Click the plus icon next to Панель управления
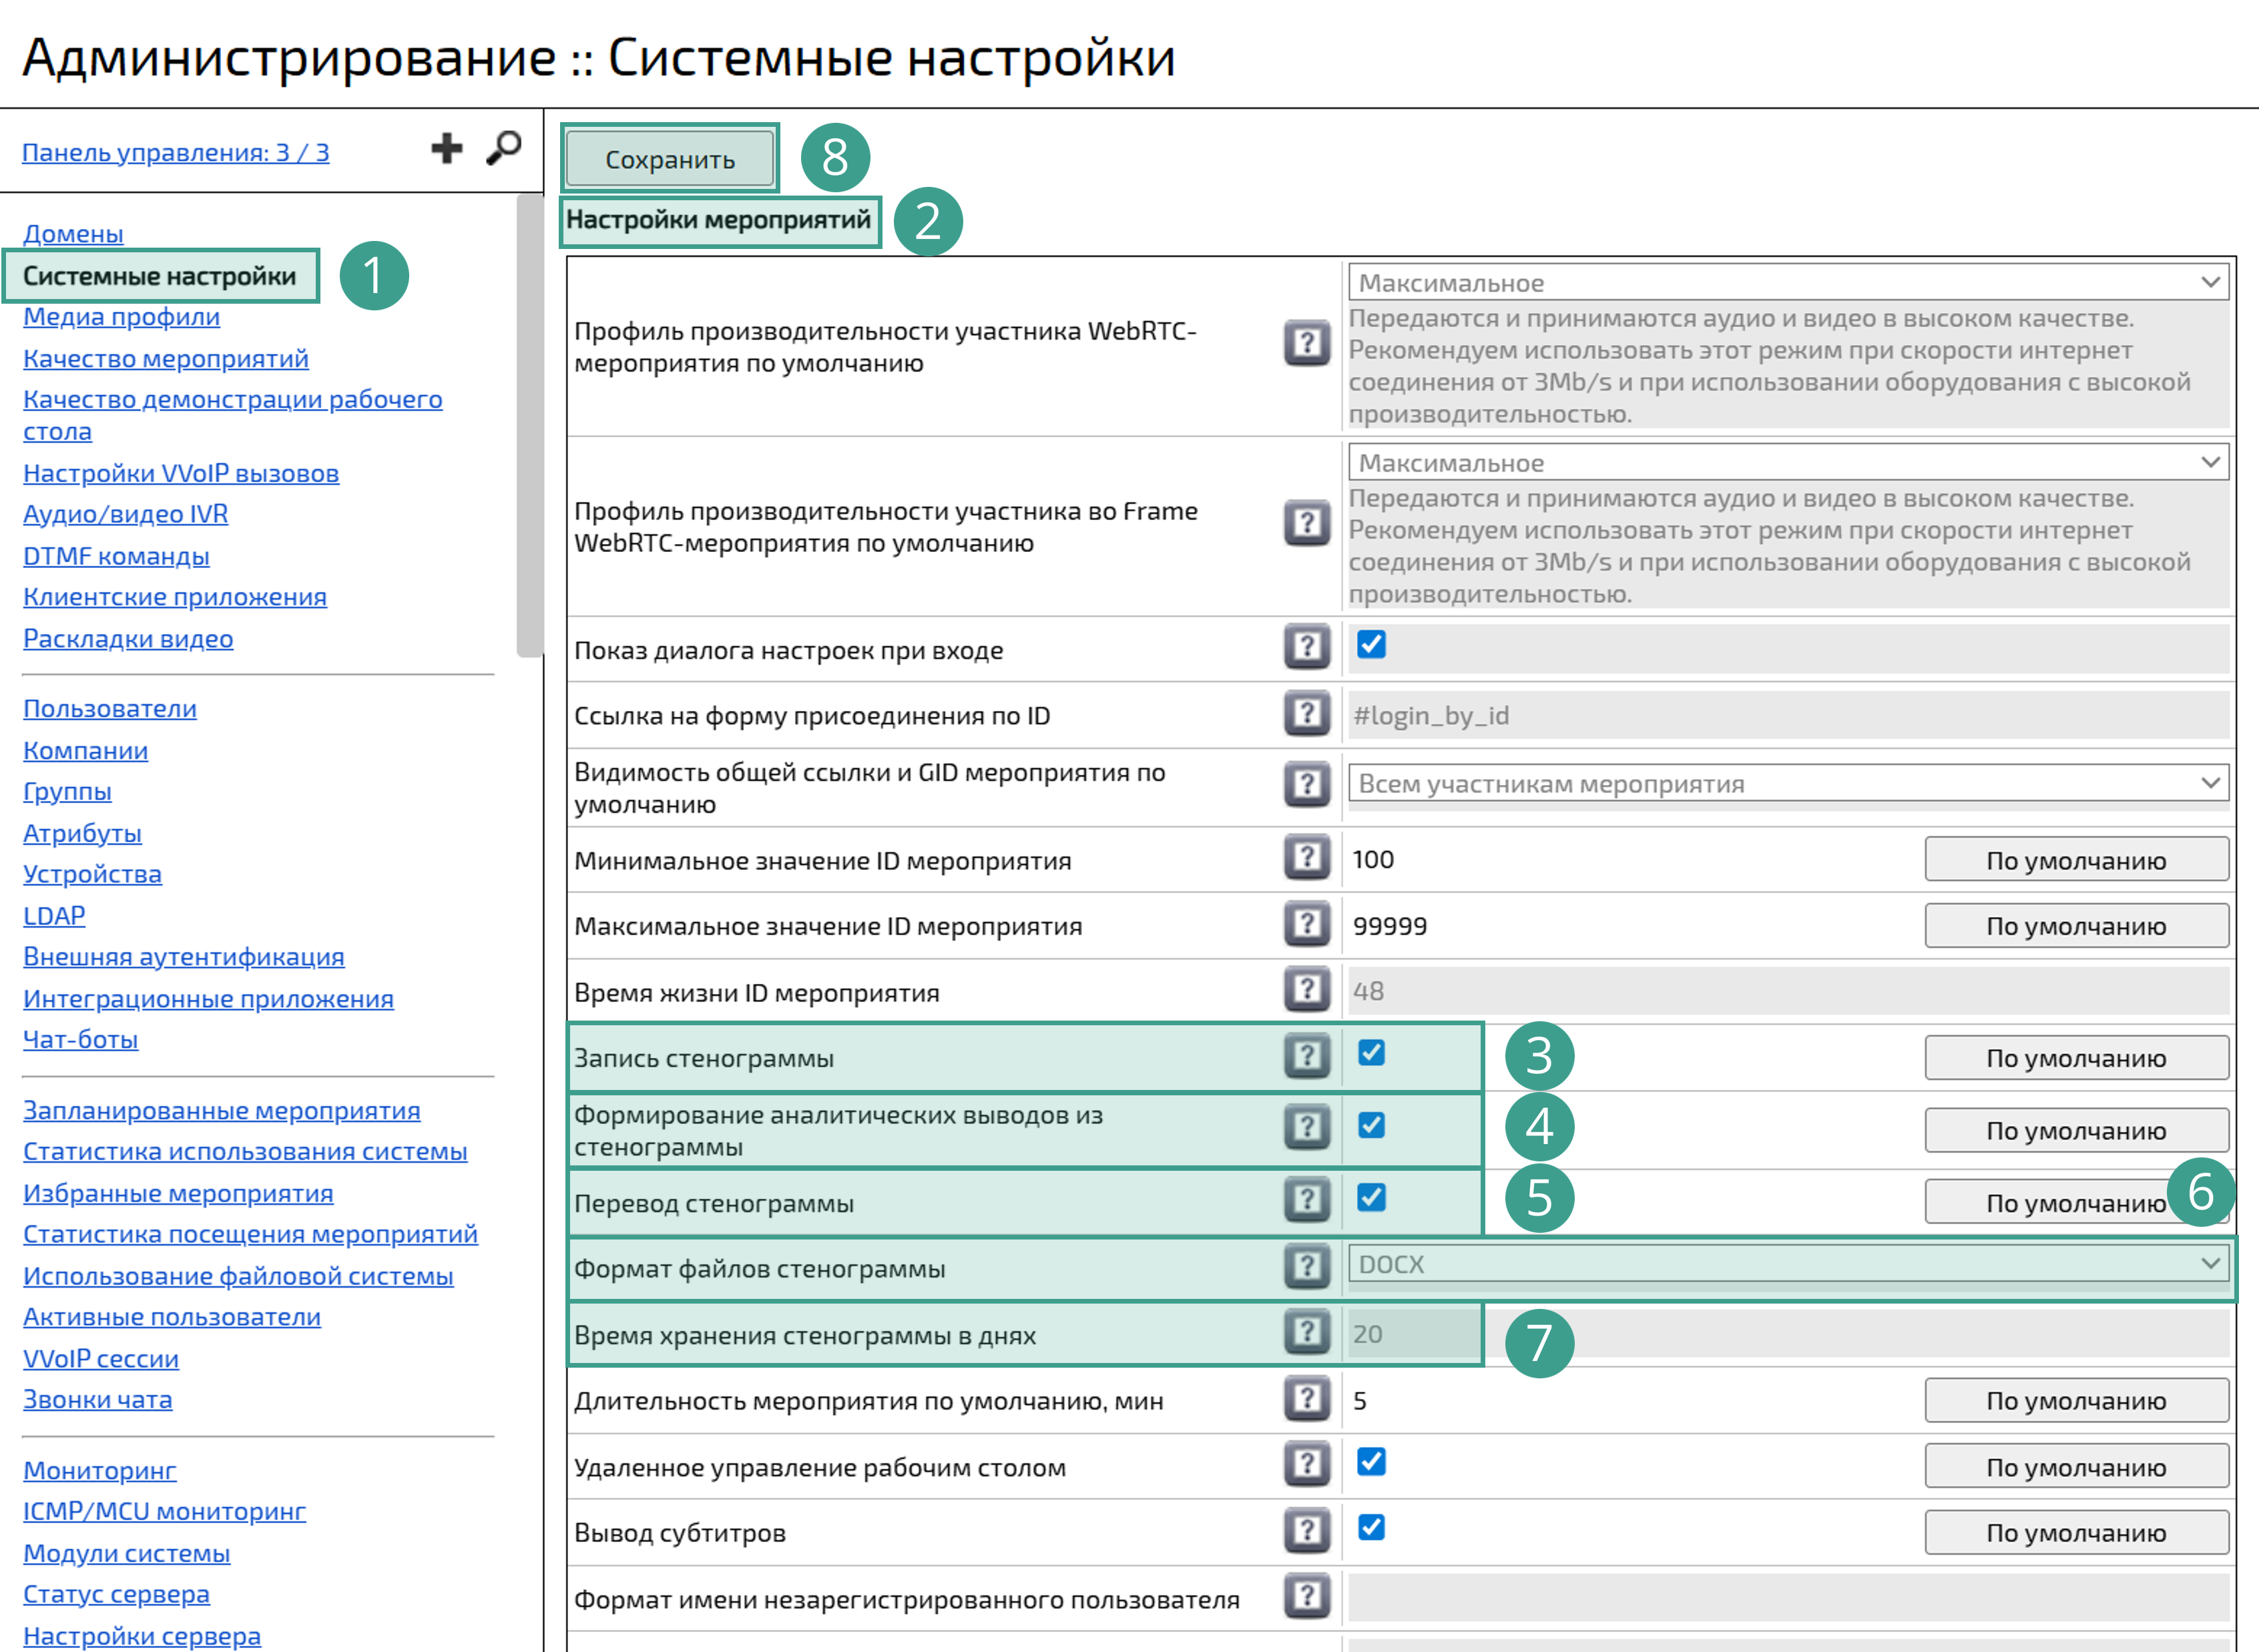The width and height of the screenshot is (2259, 1652). [x=446, y=148]
